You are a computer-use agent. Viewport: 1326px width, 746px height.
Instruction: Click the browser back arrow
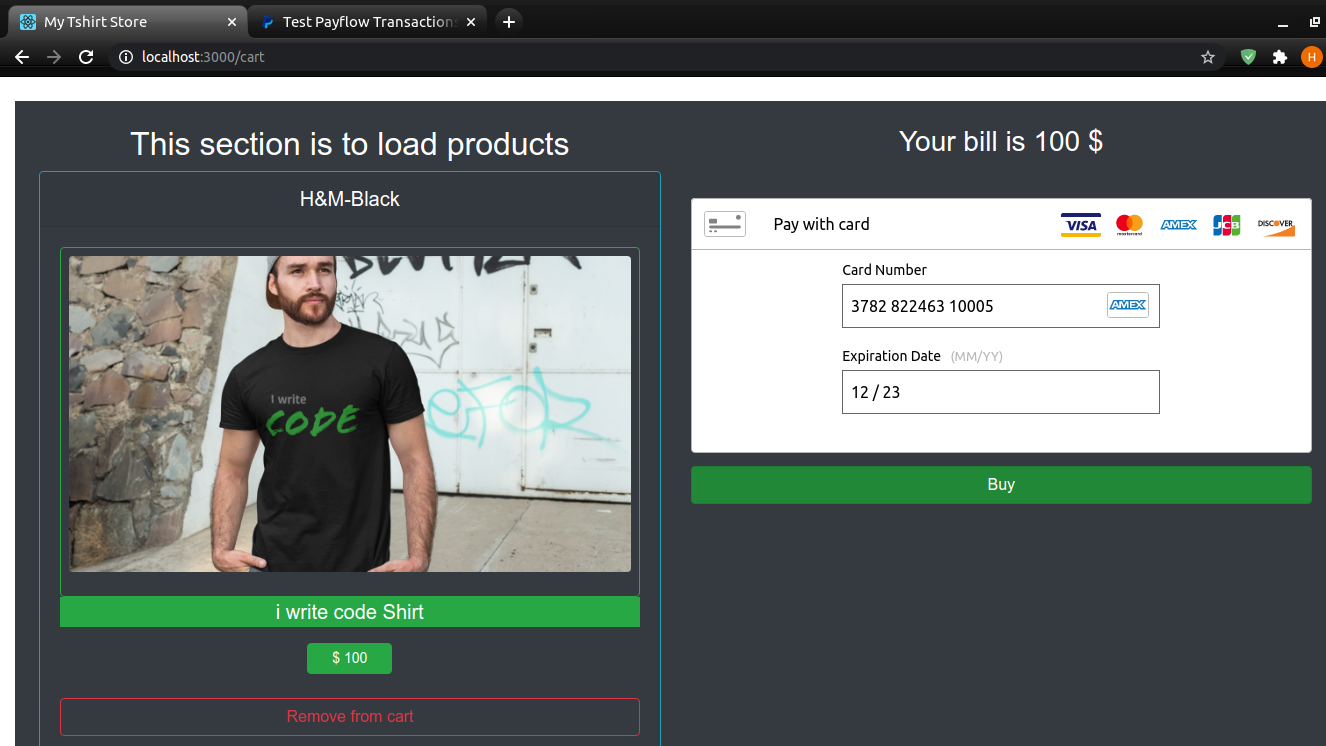22,57
